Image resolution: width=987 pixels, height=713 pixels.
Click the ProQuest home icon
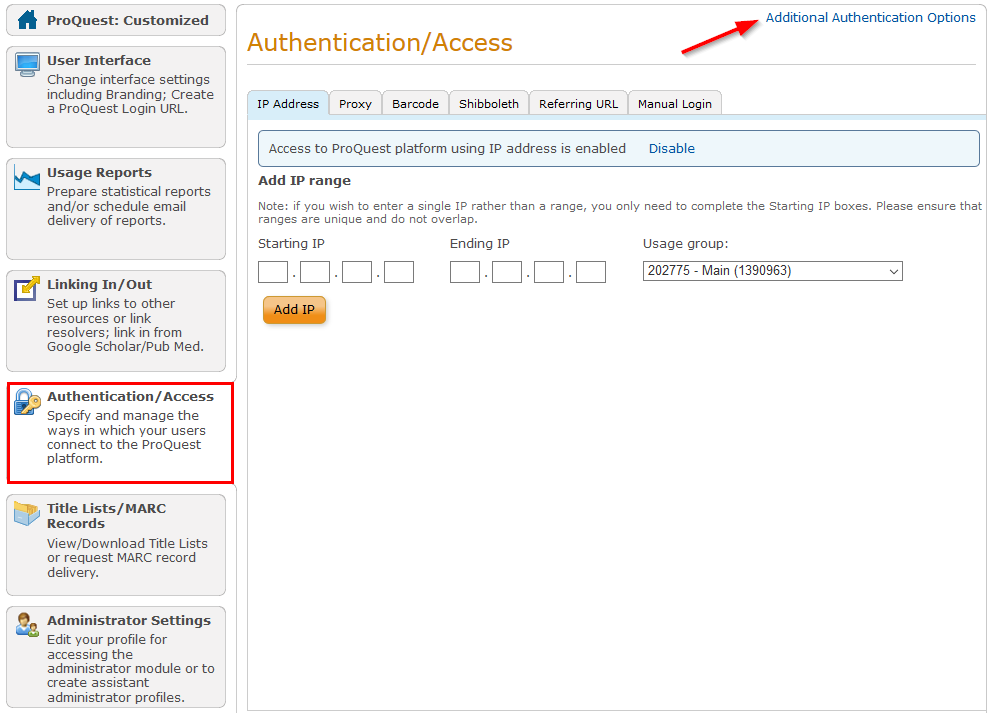(x=25, y=20)
